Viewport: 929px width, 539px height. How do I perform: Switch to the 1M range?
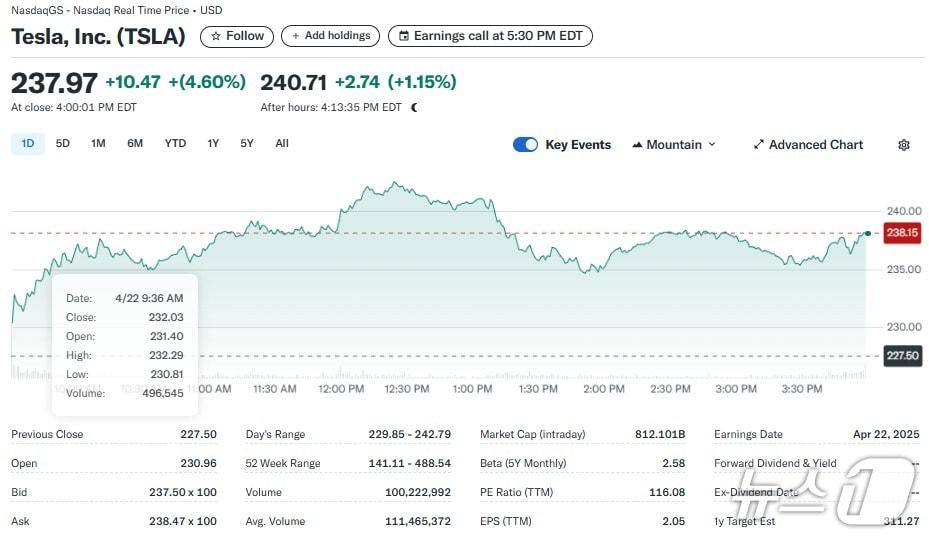click(98, 144)
